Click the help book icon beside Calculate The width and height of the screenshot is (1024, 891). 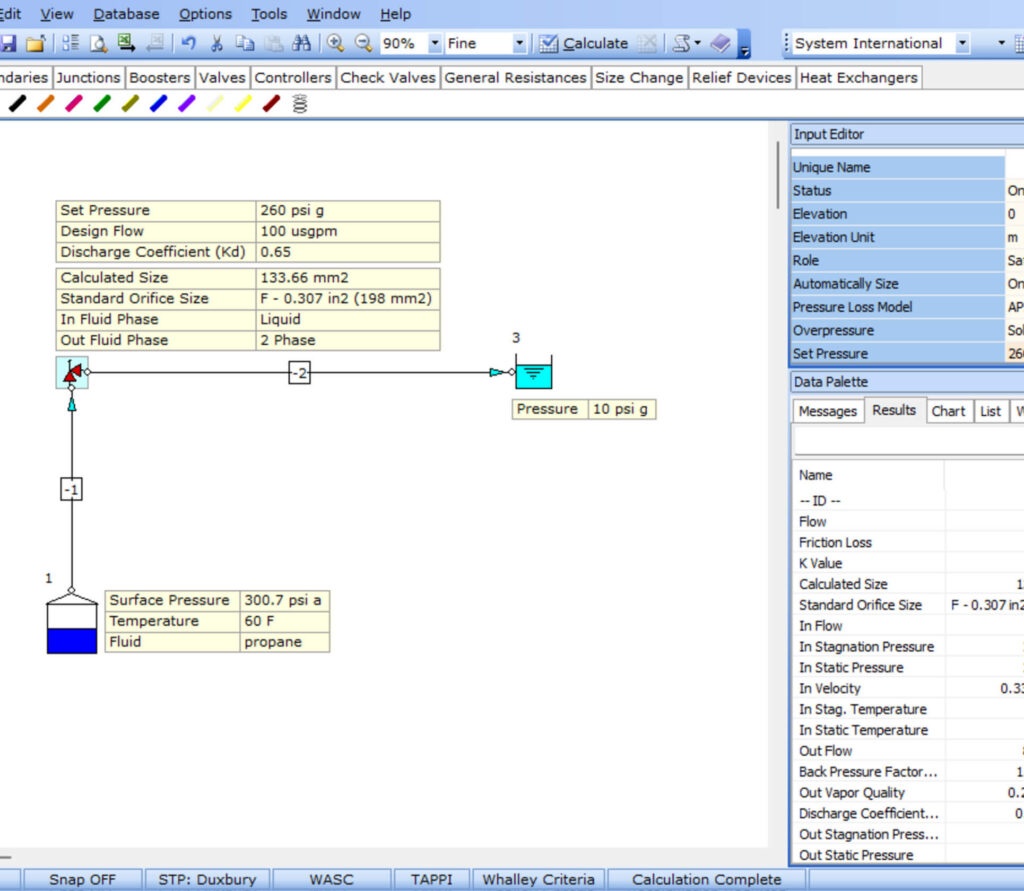point(722,43)
